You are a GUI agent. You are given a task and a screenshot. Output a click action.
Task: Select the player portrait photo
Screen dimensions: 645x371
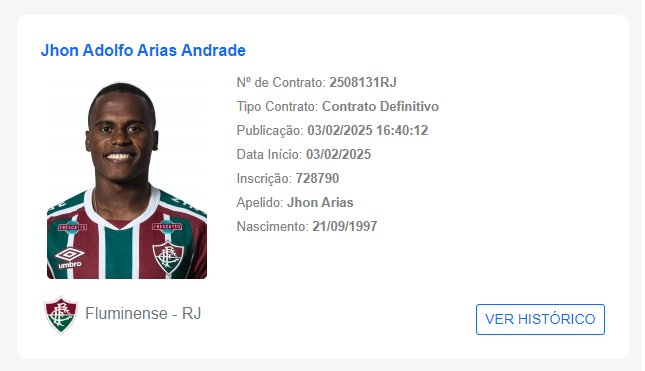(127, 180)
